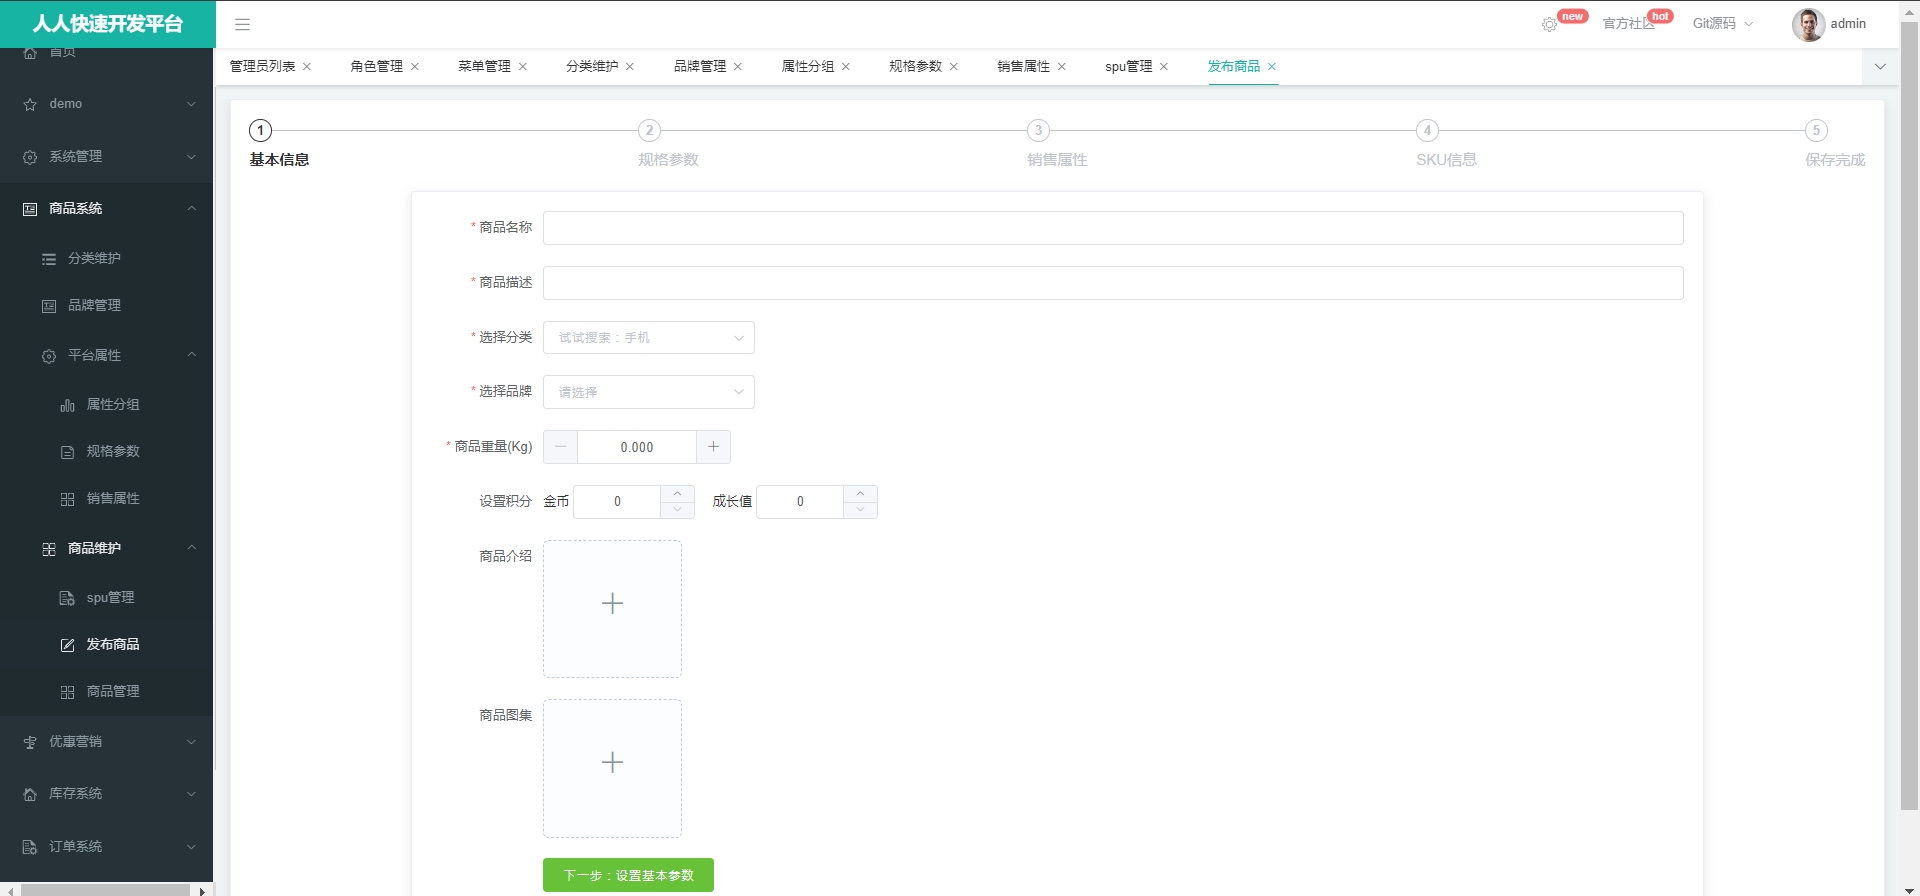Image resolution: width=1920 pixels, height=896 pixels.
Task: Click the 商品管理 grid icon
Action: click(67, 692)
